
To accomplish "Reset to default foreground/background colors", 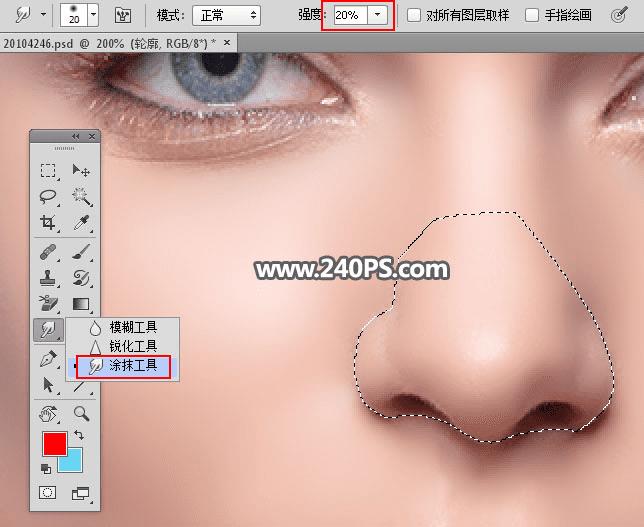I will [46, 469].
